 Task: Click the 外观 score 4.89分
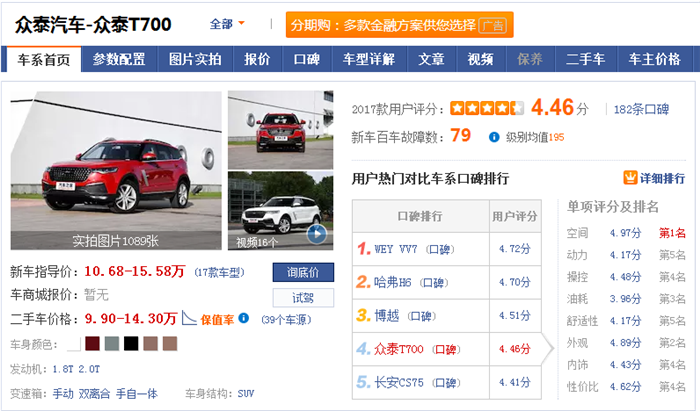click(626, 343)
